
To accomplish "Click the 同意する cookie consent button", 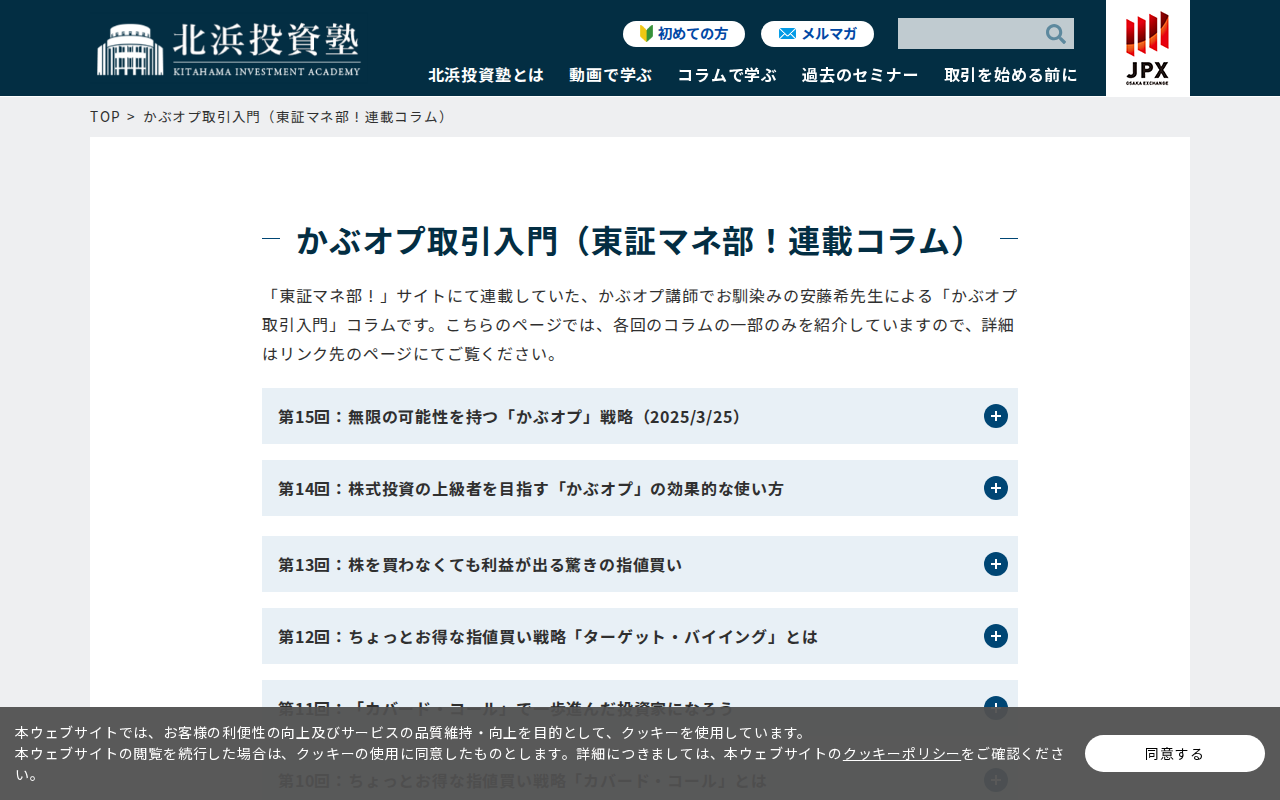I will 1175,753.
